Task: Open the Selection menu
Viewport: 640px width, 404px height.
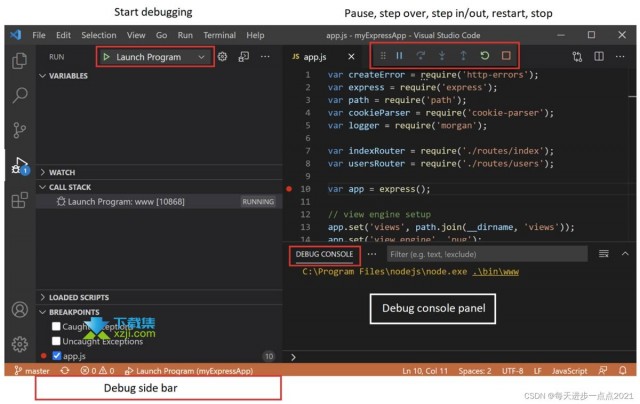Action: (x=99, y=35)
